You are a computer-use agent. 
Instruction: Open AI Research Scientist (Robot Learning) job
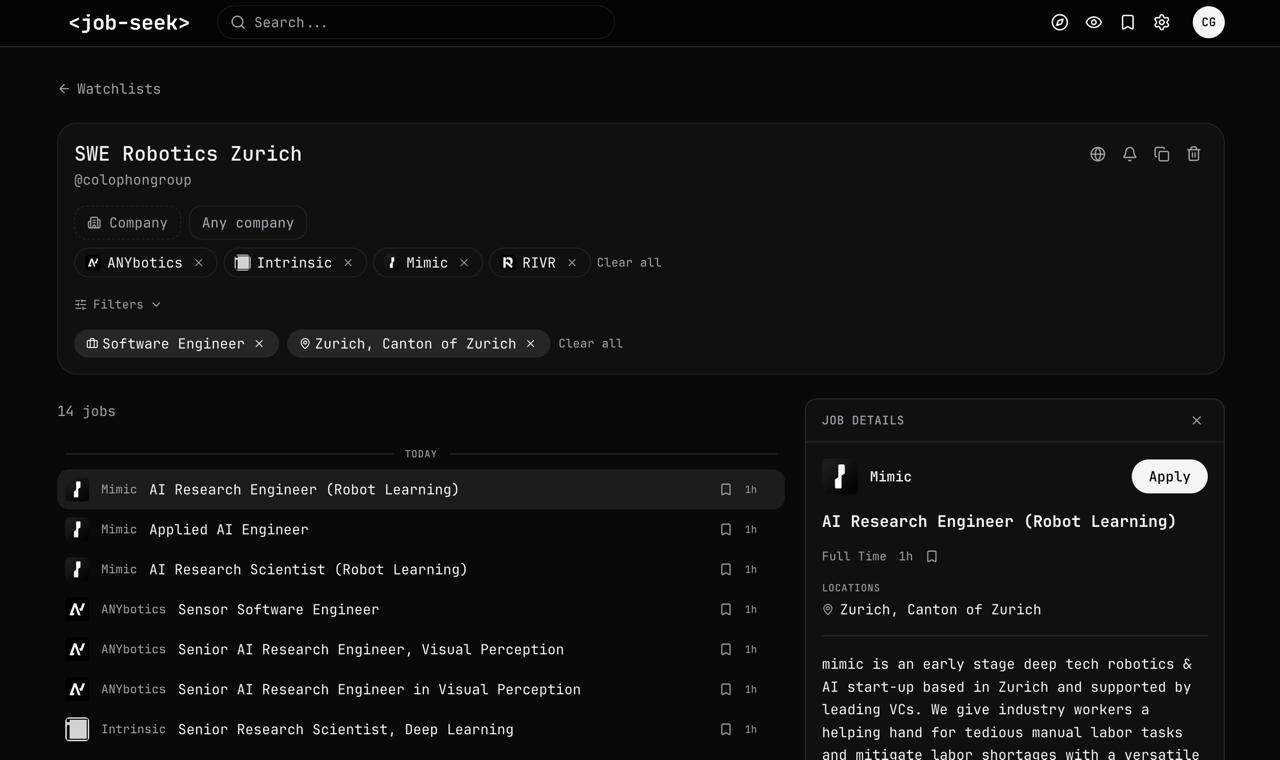tap(421, 569)
